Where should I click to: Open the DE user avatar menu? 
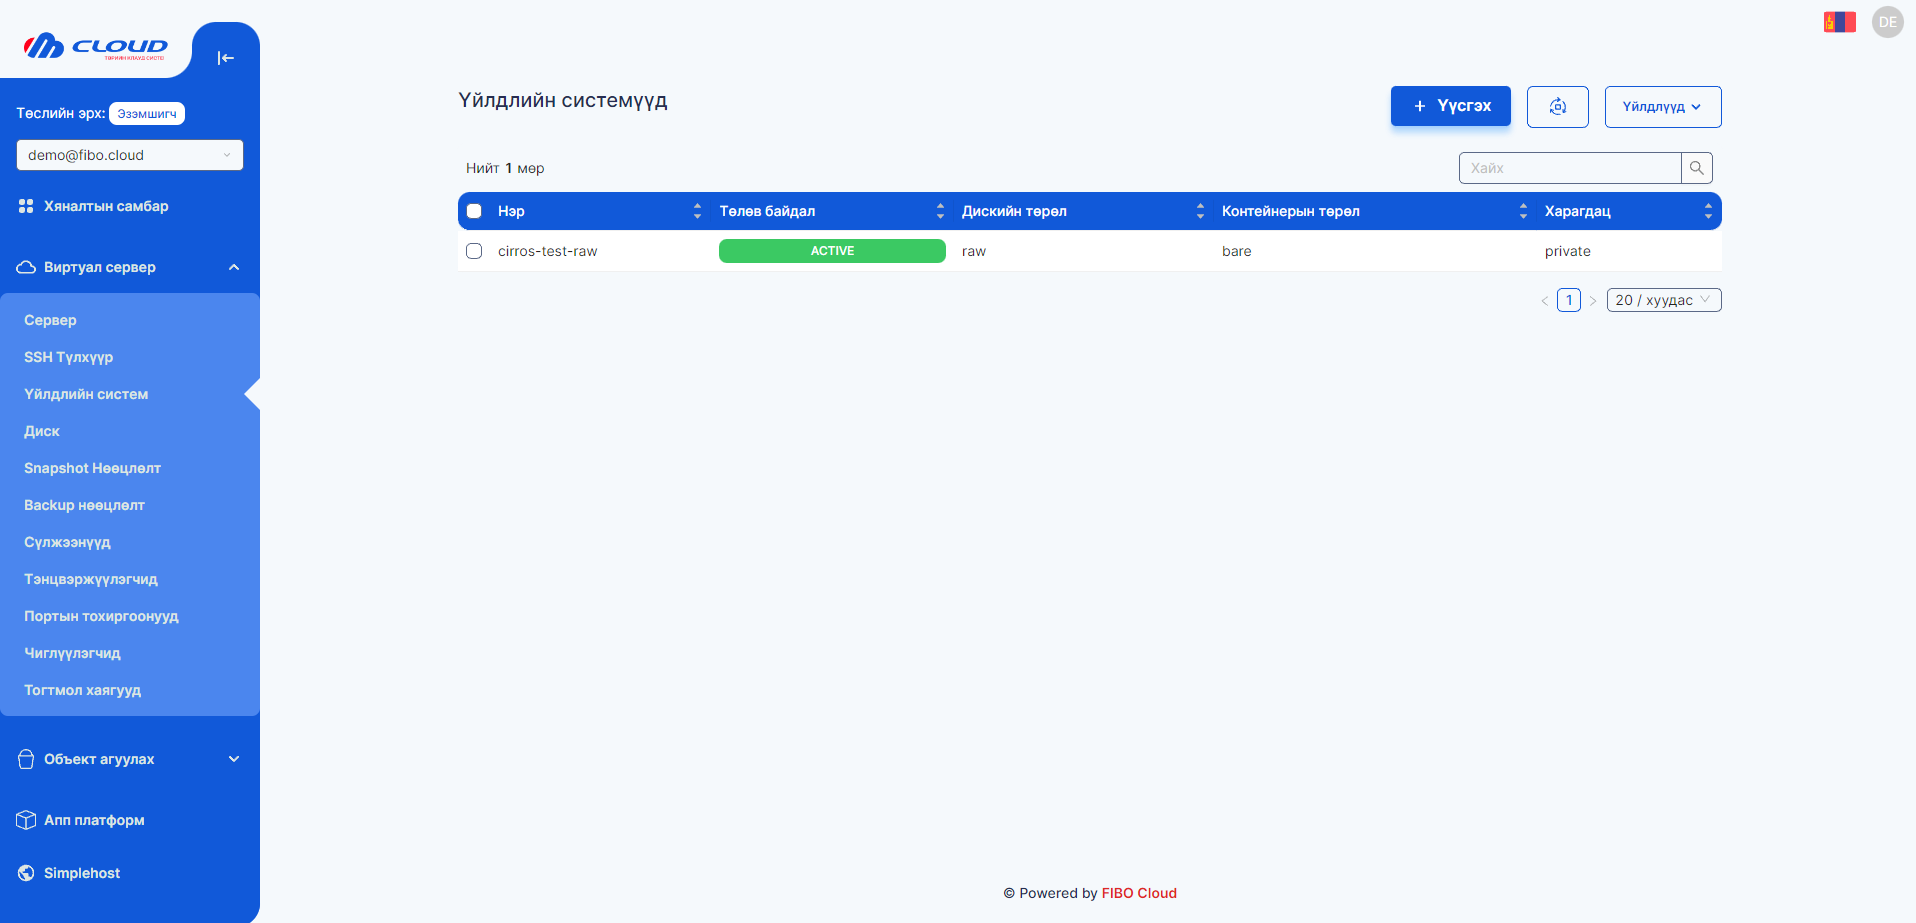tap(1887, 22)
